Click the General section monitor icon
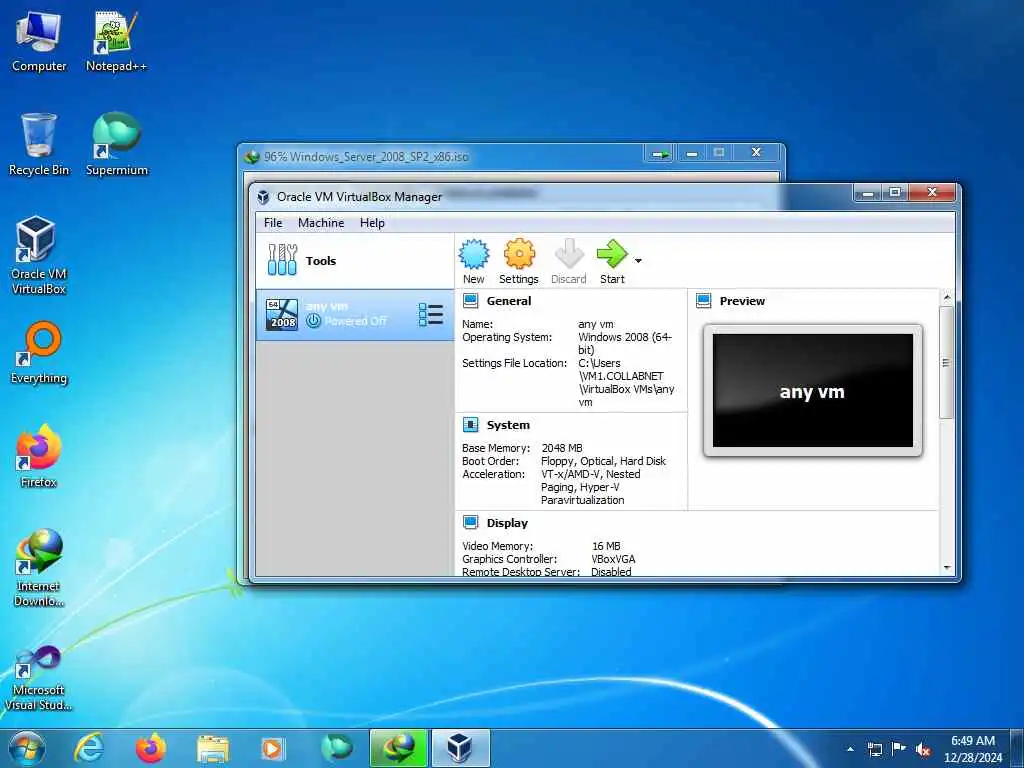 [x=470, y=300]
